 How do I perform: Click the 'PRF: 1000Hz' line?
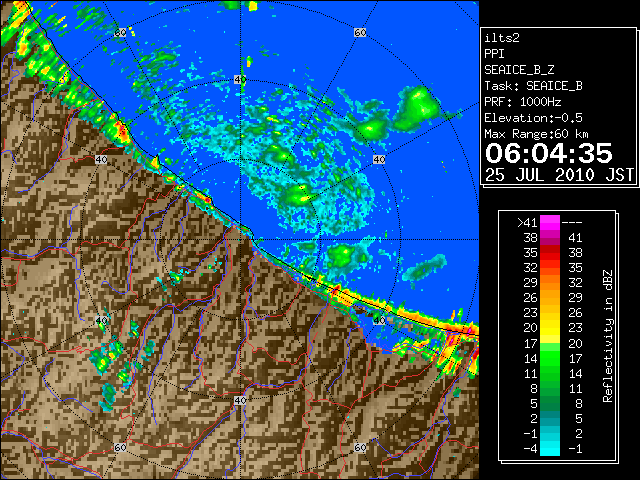tap(523, 102)
